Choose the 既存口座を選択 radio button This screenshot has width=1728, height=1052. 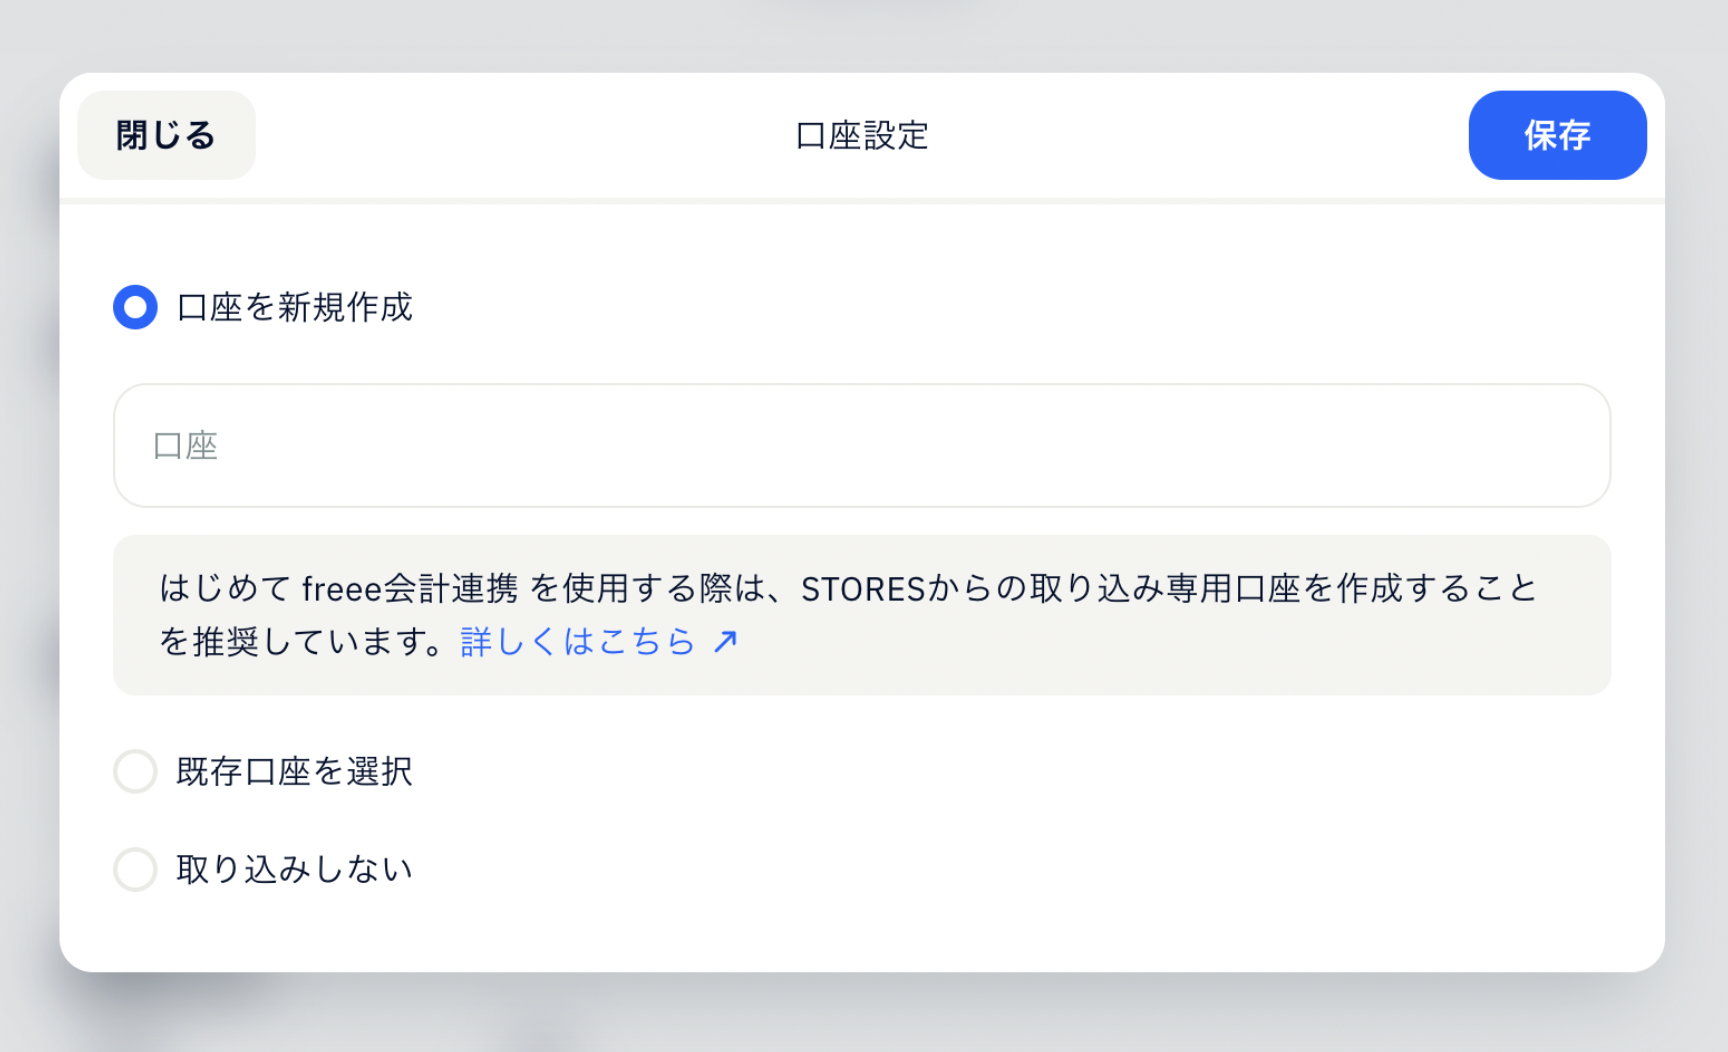pos(135,771)
